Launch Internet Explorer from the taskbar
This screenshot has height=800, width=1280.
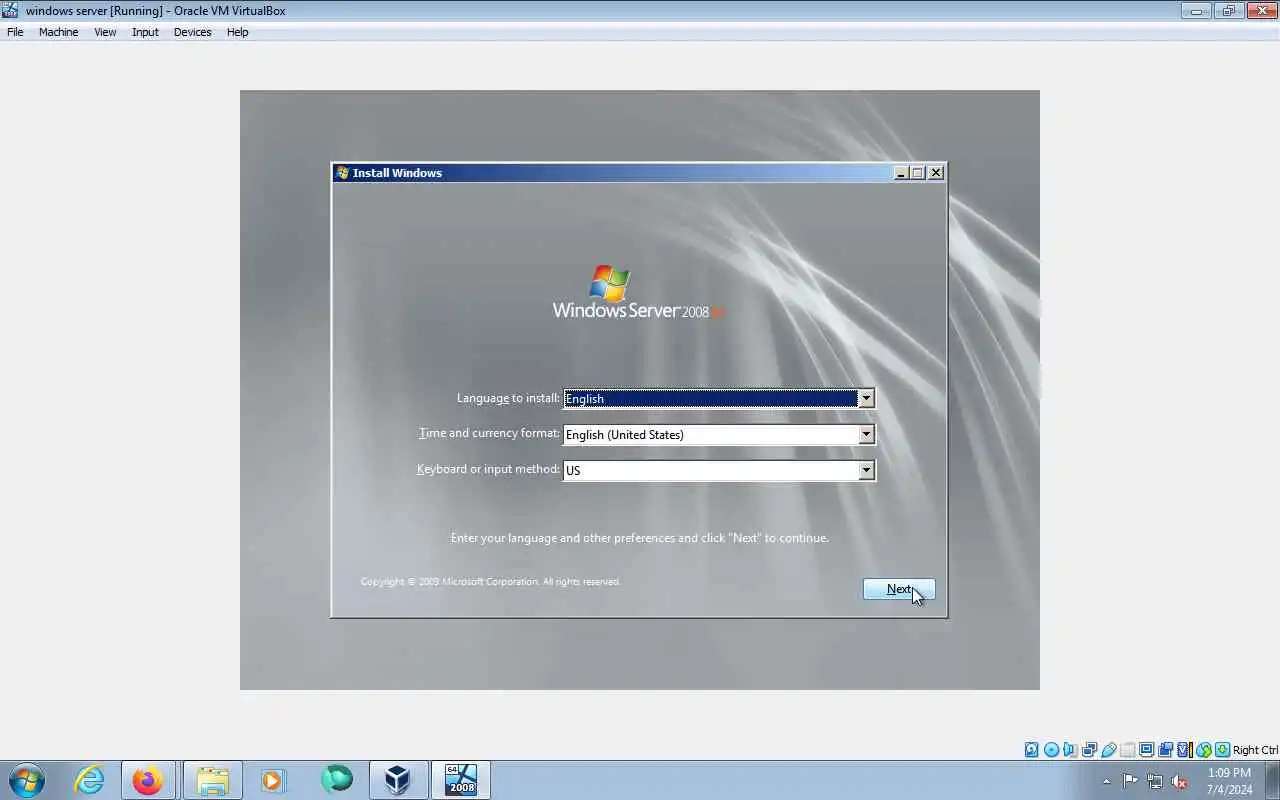point(90,780)
